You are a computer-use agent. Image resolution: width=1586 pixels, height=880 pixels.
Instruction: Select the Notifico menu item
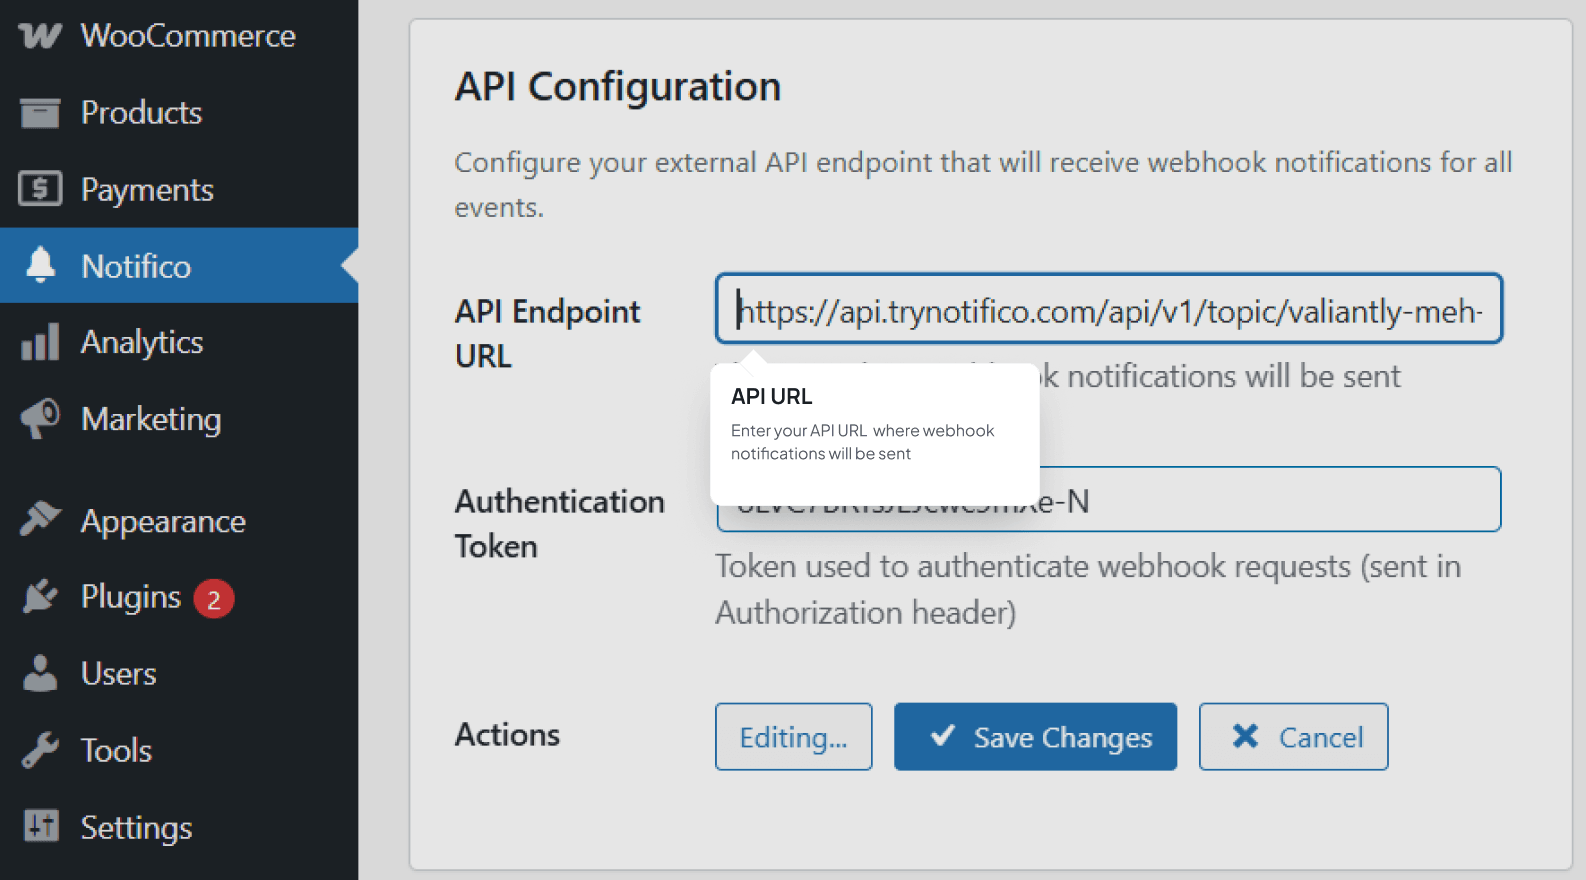[x=179, y=265]
